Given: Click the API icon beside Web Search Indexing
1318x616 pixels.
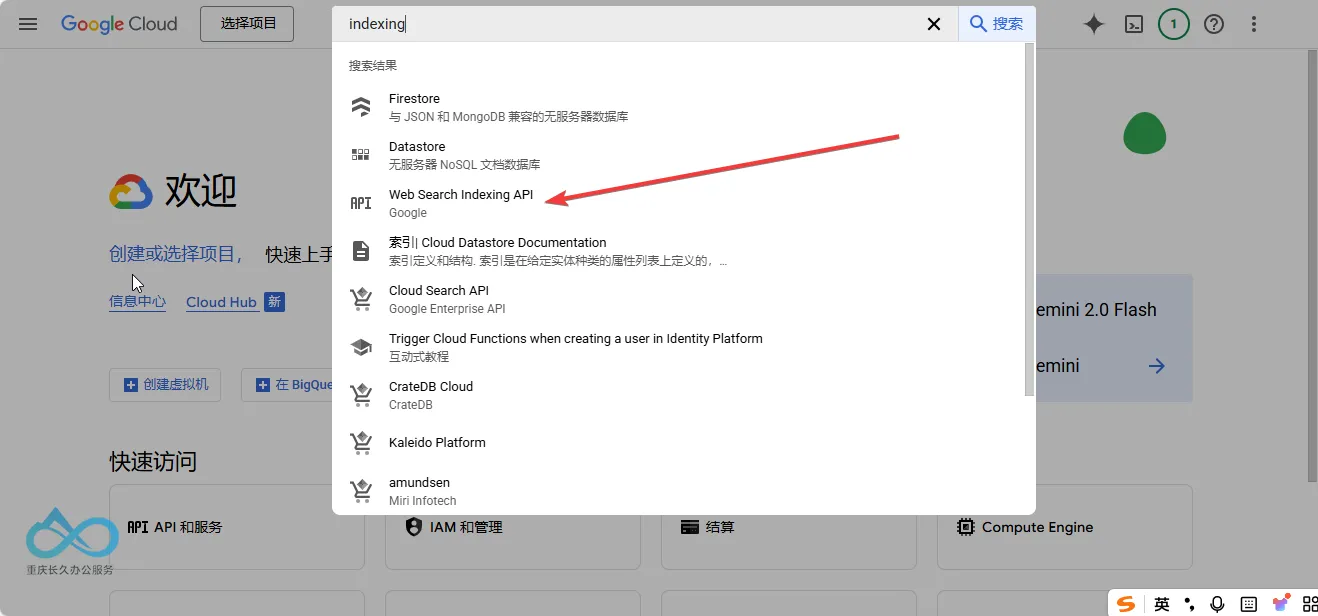Looking at the screenshot, I should [361, 203].
